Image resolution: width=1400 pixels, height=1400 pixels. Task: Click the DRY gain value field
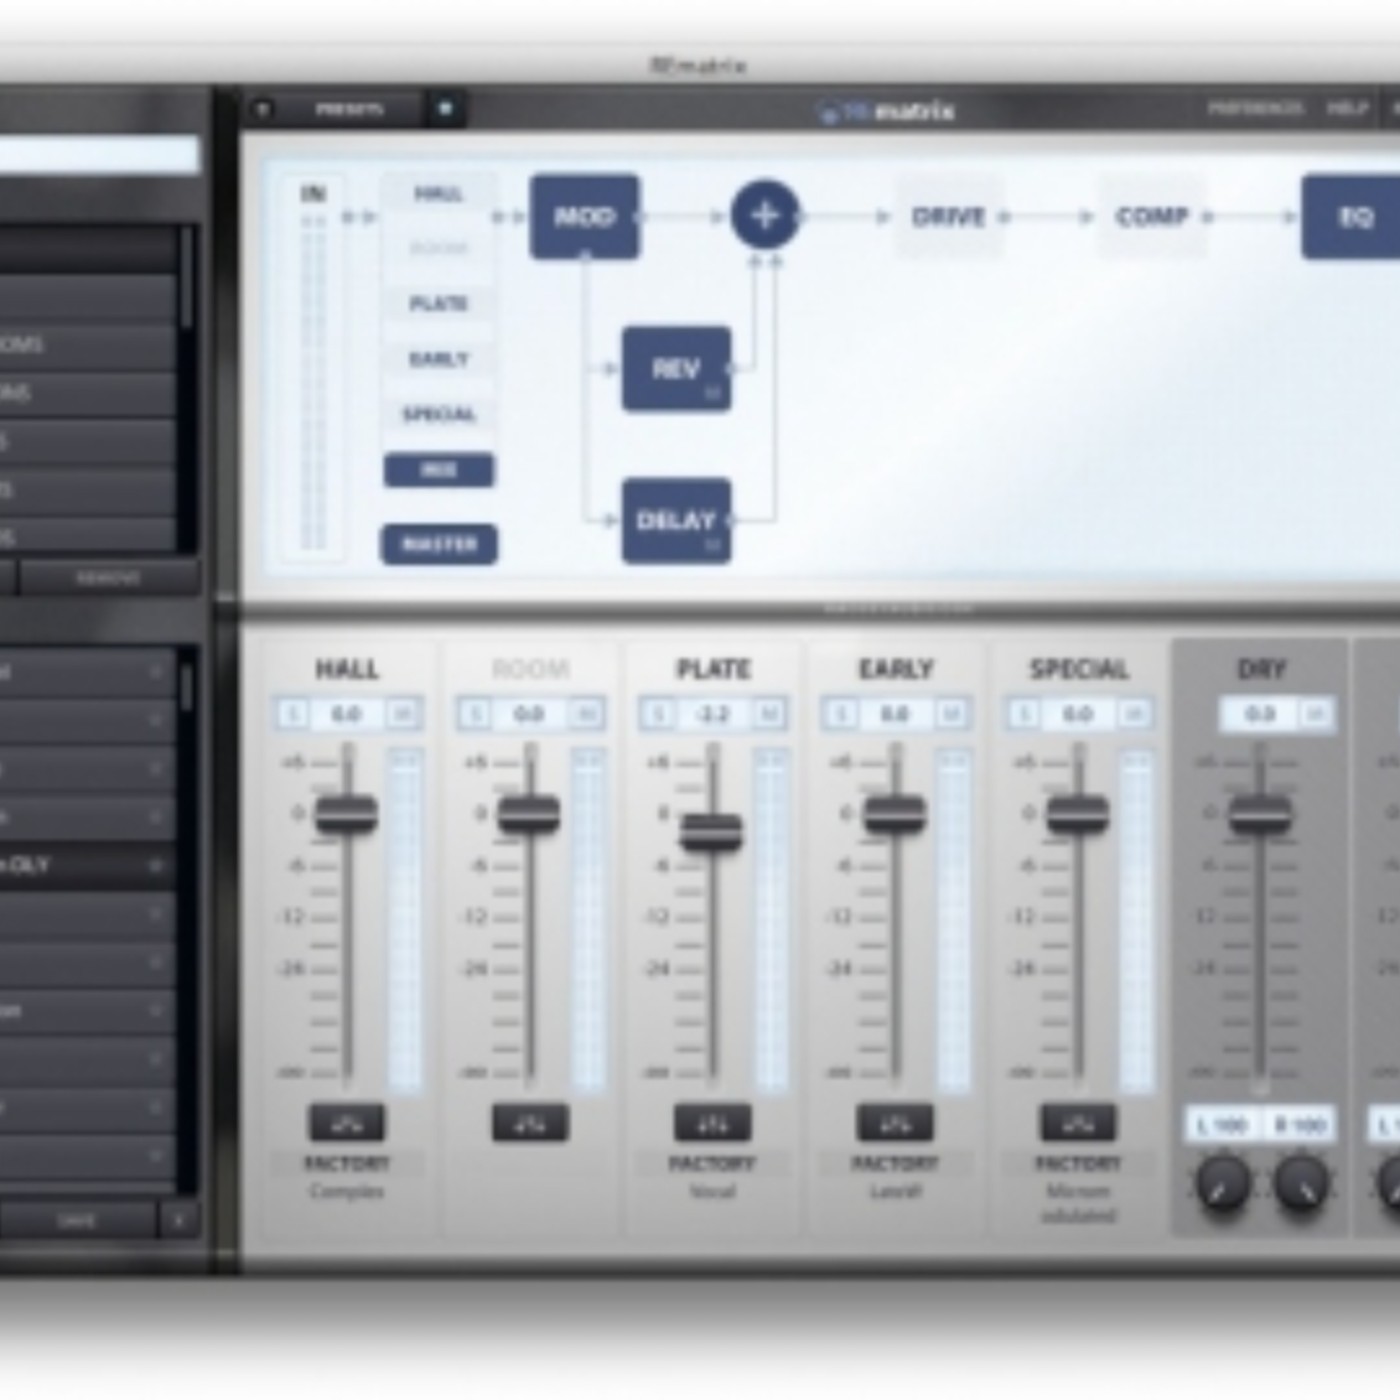[1260, 713]
